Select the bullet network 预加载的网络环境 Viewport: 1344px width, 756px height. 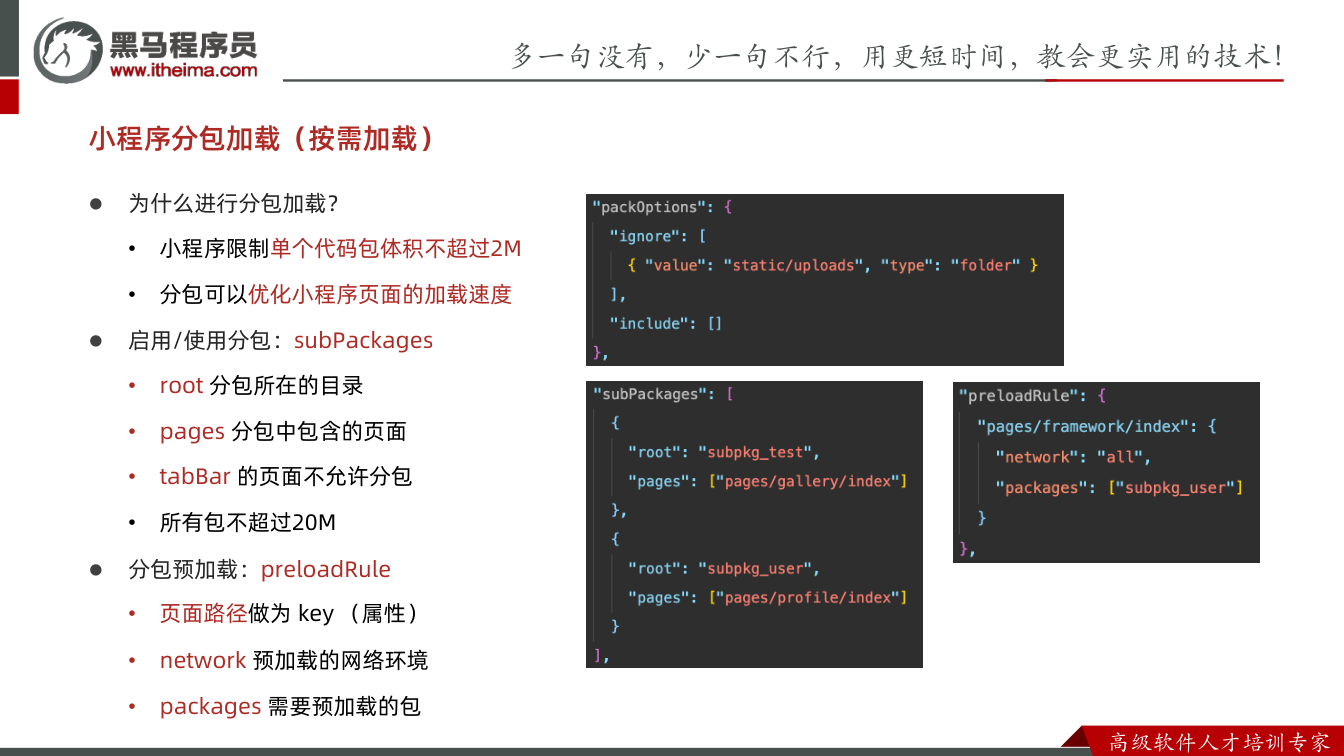(x=293, y=660)
